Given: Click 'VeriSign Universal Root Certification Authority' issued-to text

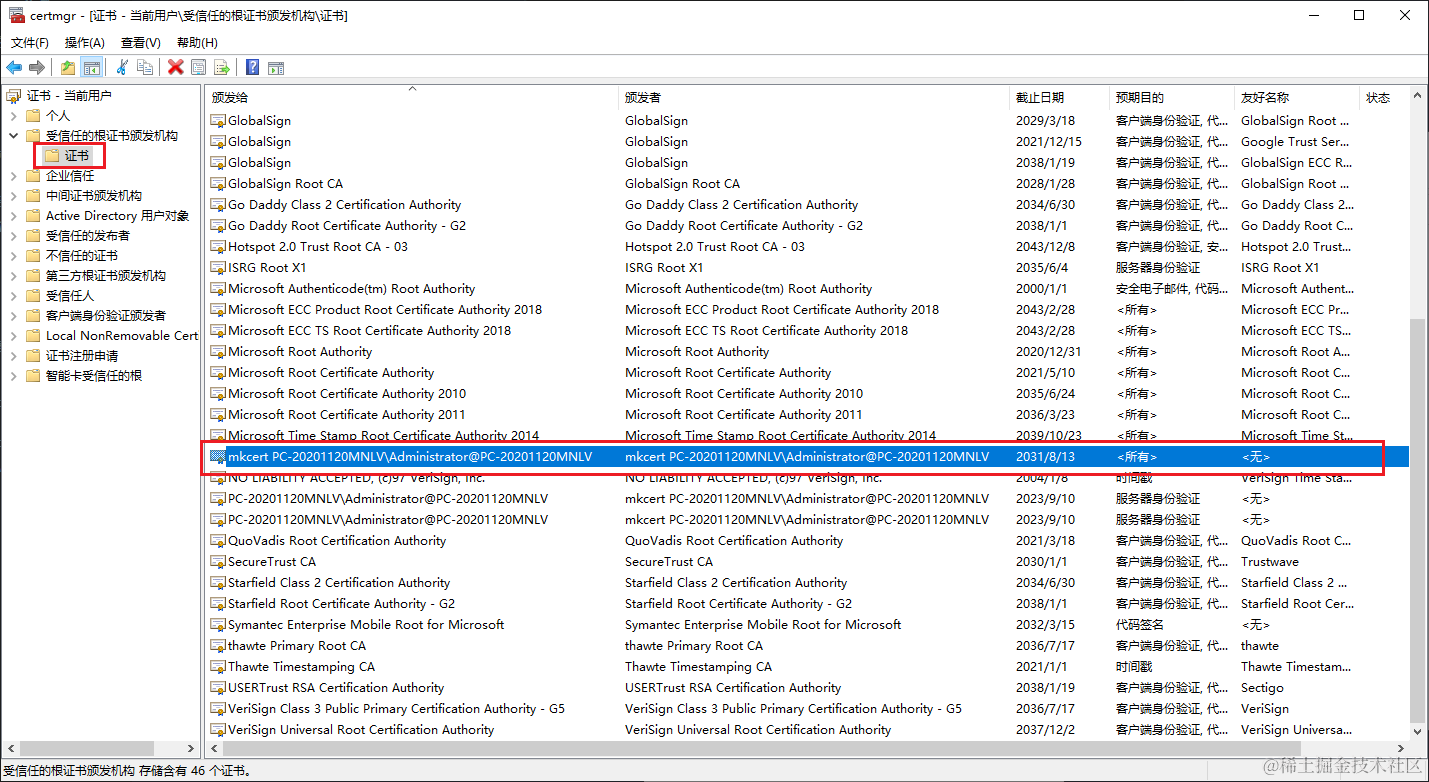Looking at the screenshot, I should click(361, 730).
